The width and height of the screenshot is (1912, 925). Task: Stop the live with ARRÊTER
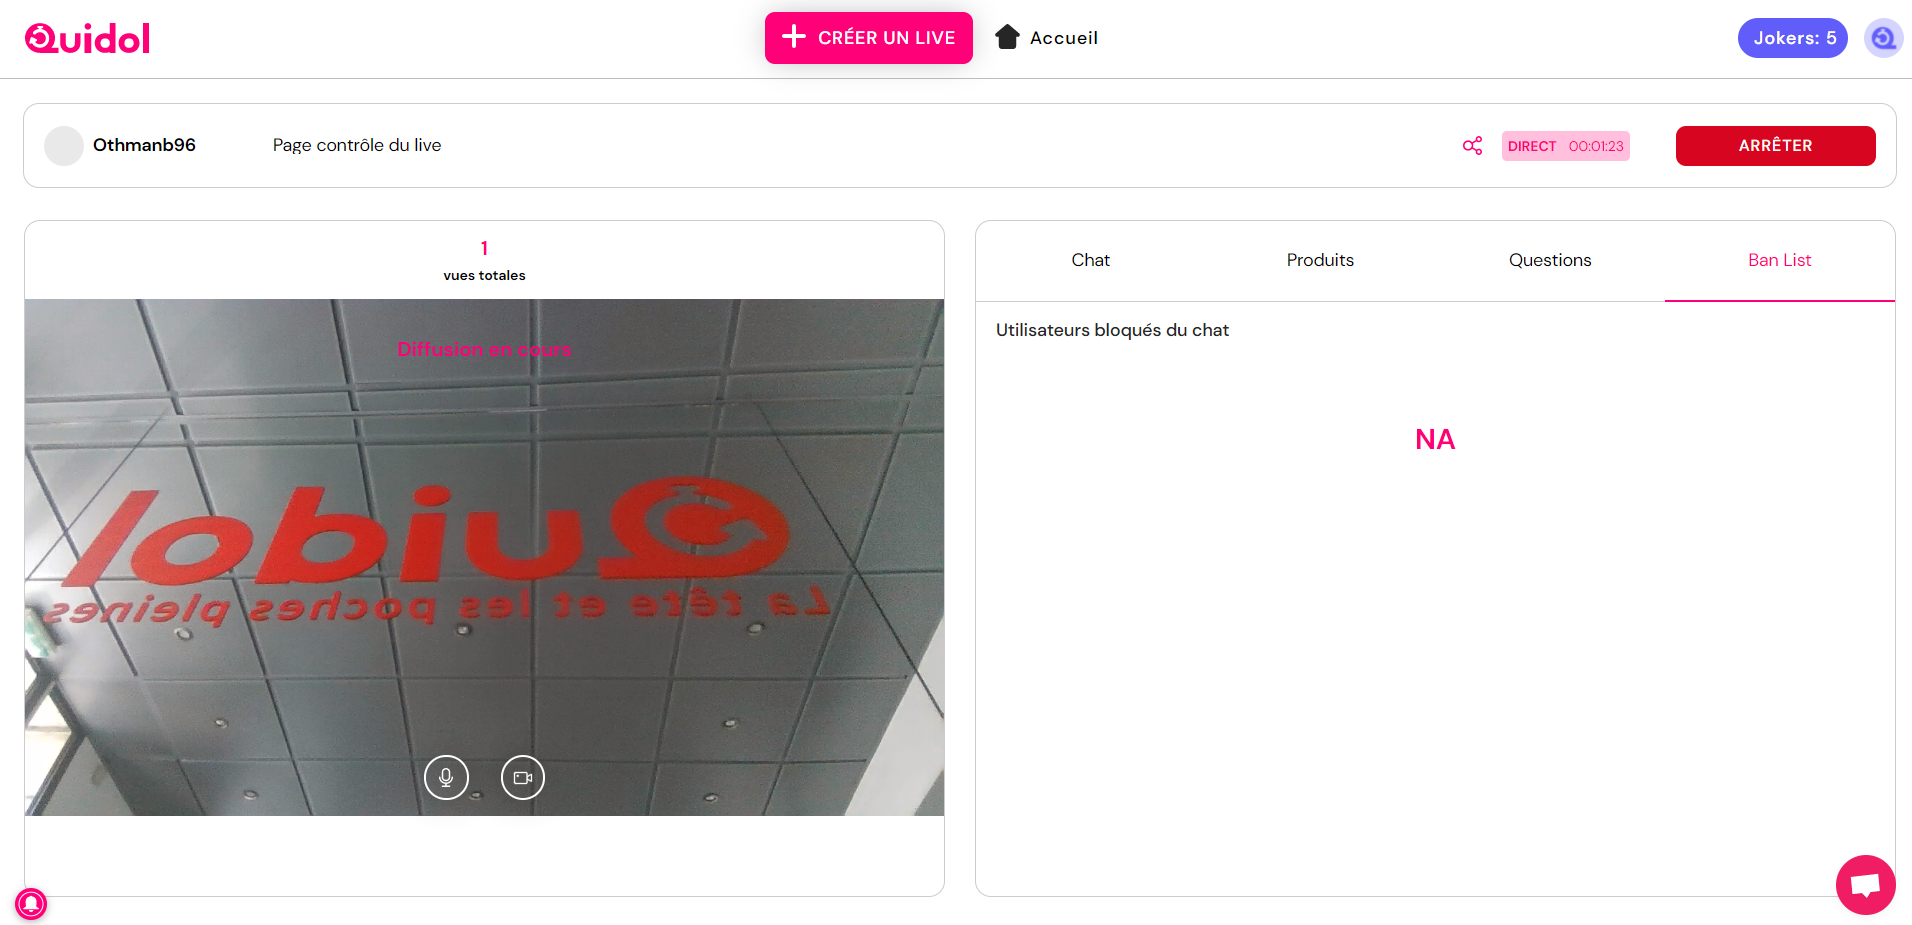1775,145
